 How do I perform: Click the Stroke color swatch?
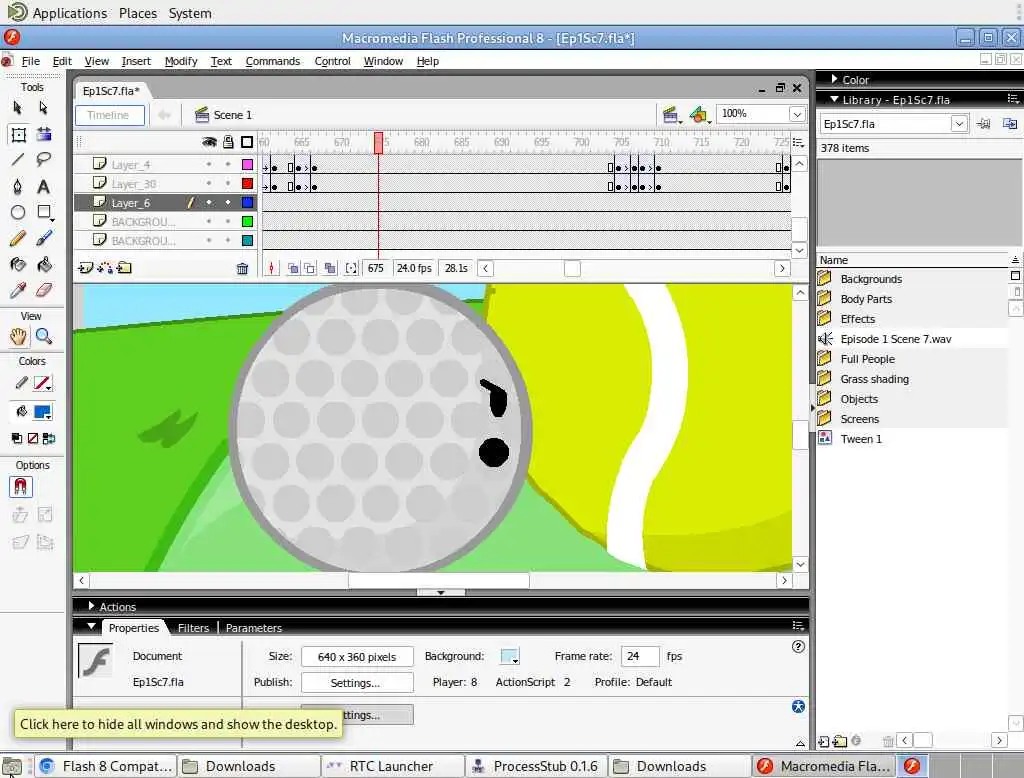[x=43, y=383]
